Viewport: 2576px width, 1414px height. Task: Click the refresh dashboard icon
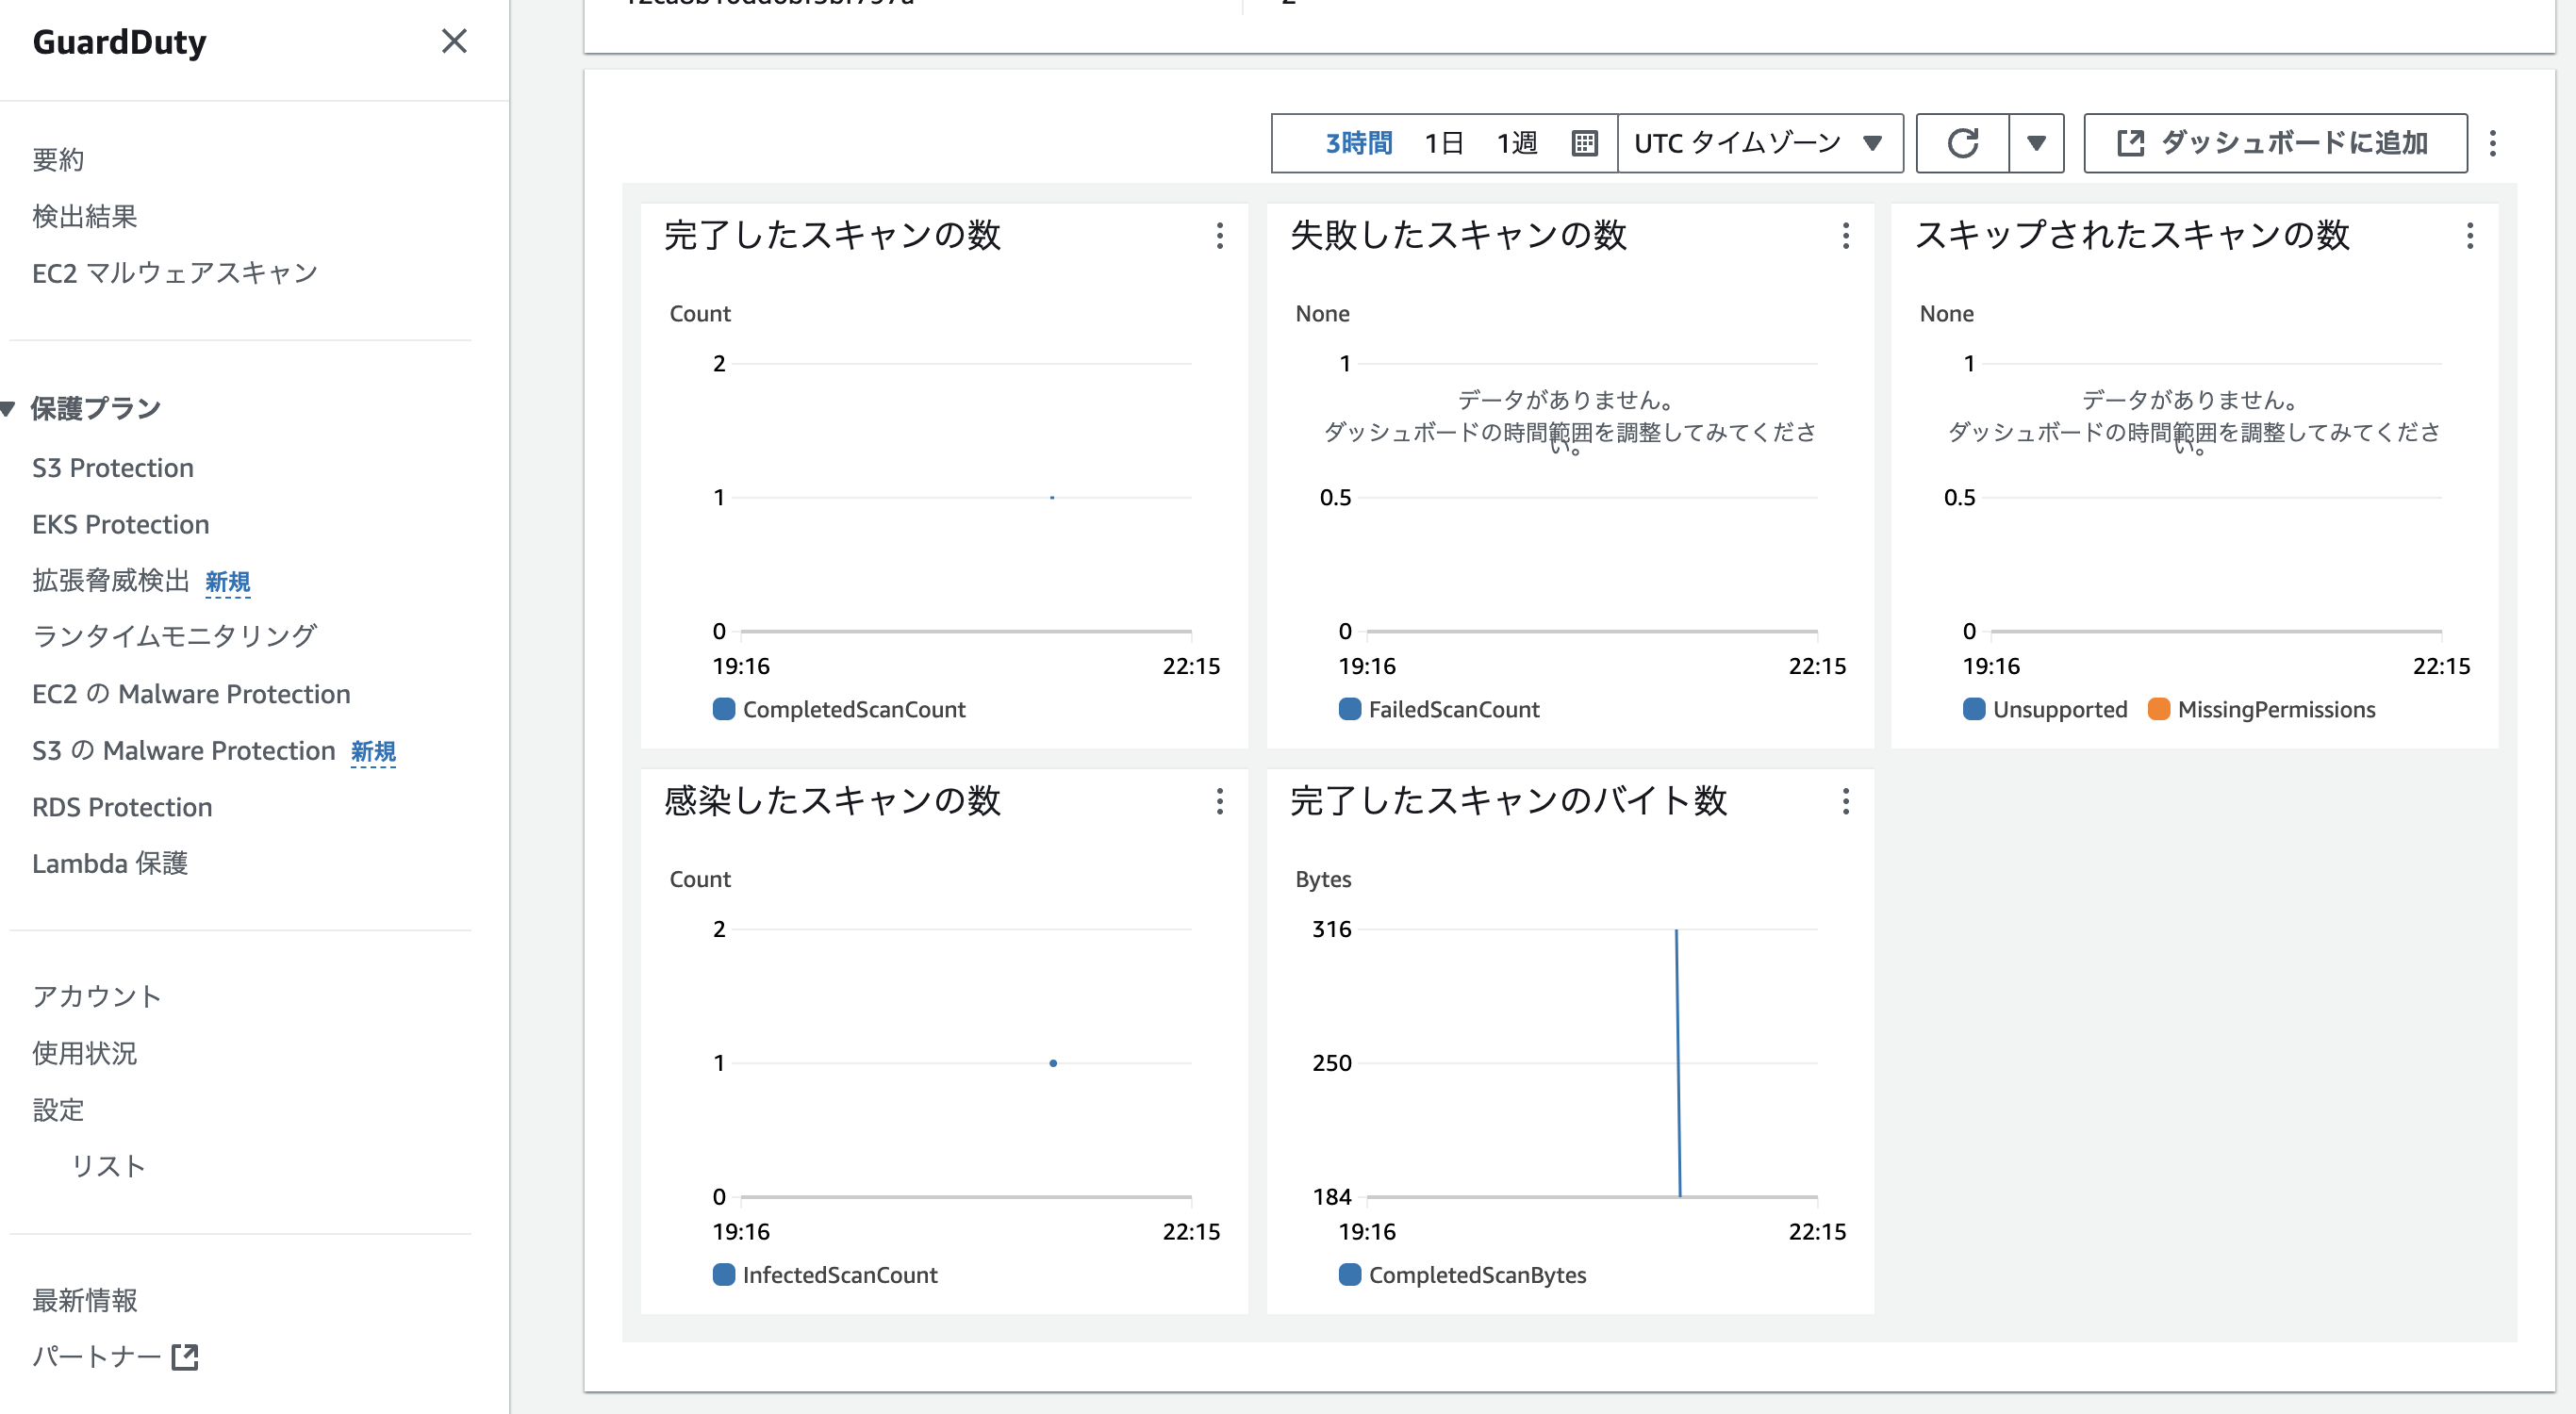[x=1962, y=143]
